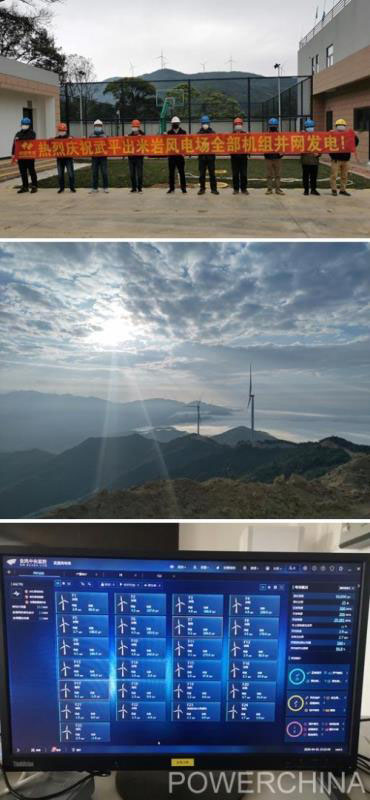Click the wind turbine icon in tile F4
Viewport: 370px width, 800px height.
pyautogui.click(x=237, y=606)
